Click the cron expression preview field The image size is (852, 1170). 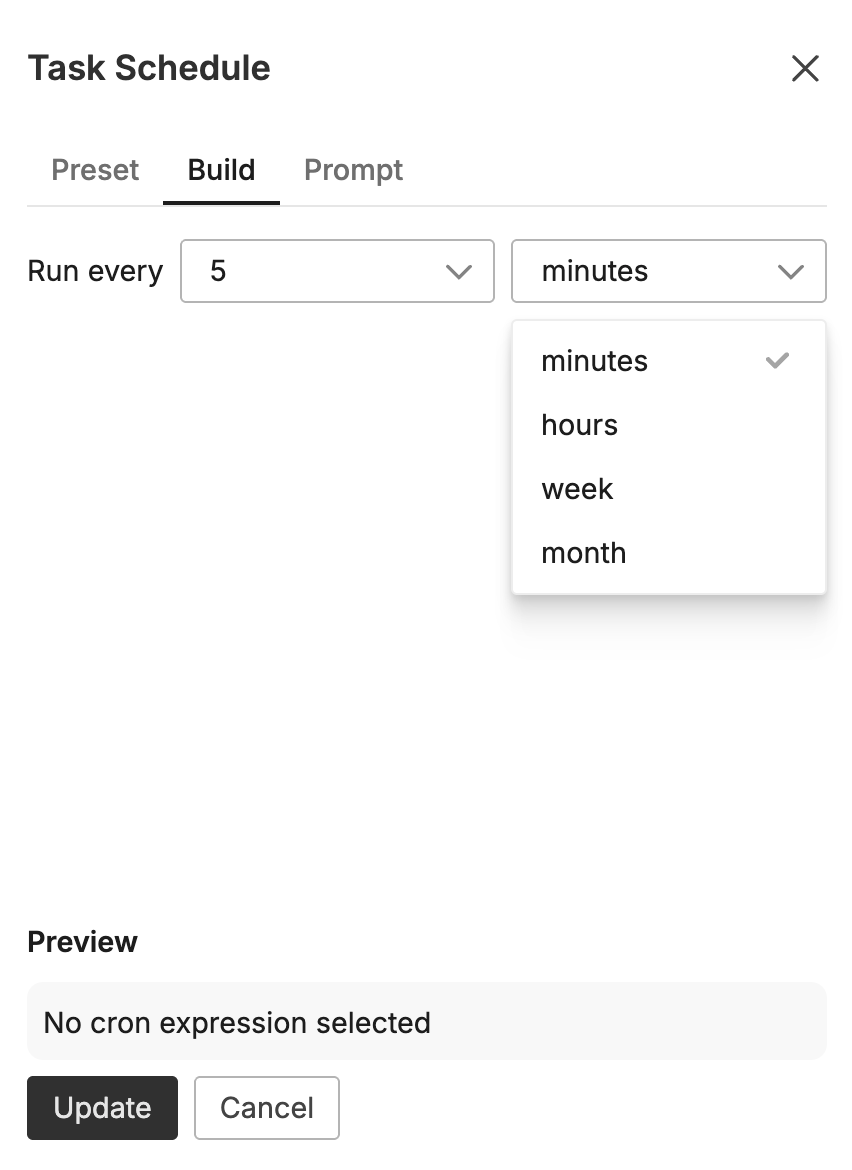click(427, 1021)
